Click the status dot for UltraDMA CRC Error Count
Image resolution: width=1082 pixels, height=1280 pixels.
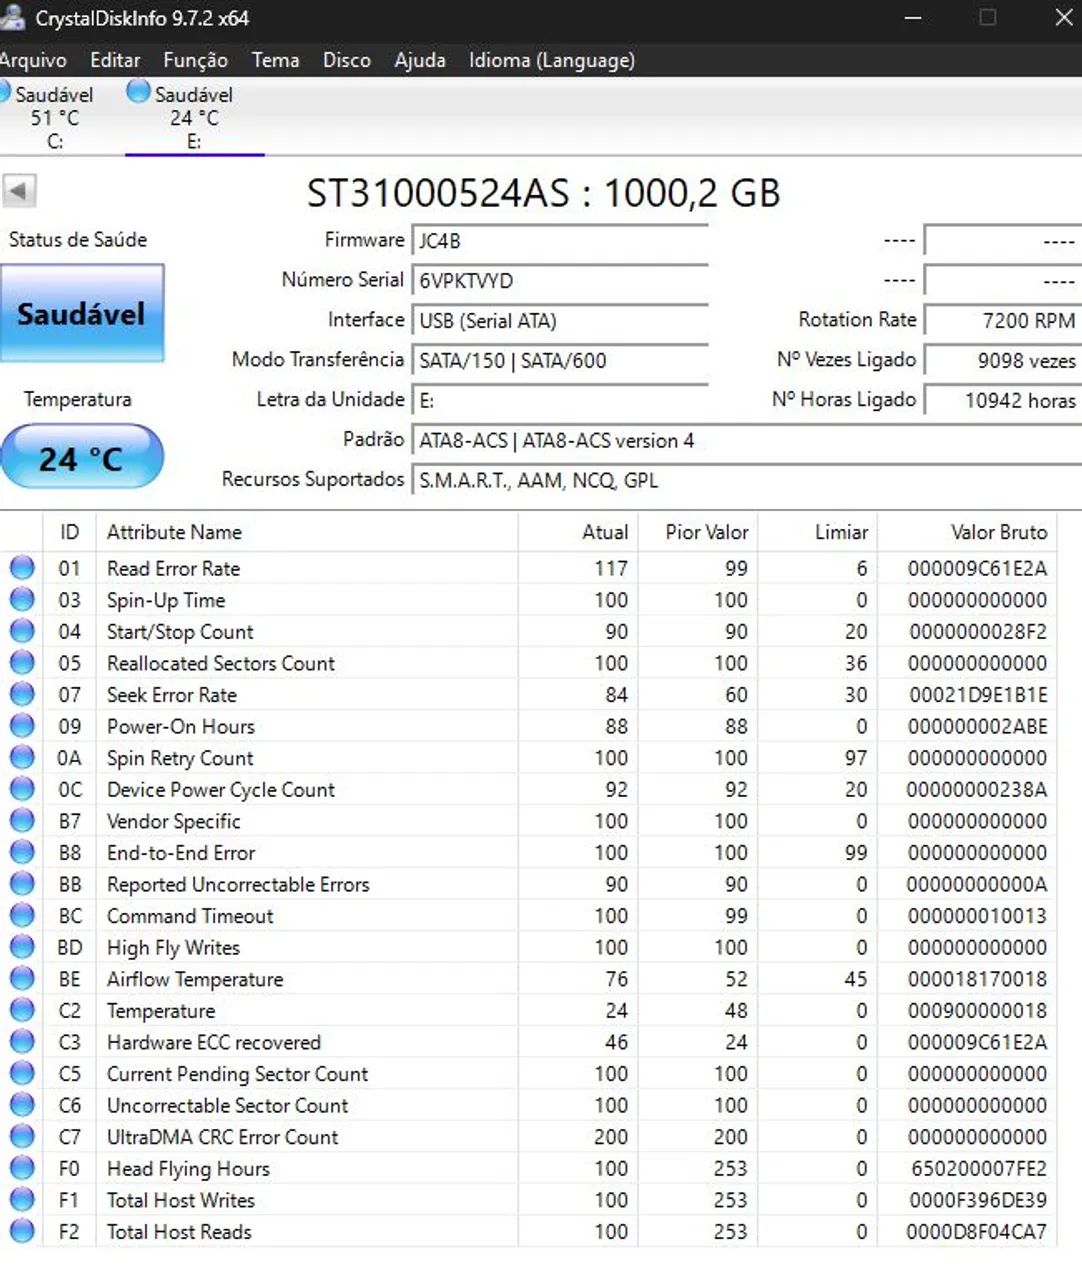click(22, 1136)
